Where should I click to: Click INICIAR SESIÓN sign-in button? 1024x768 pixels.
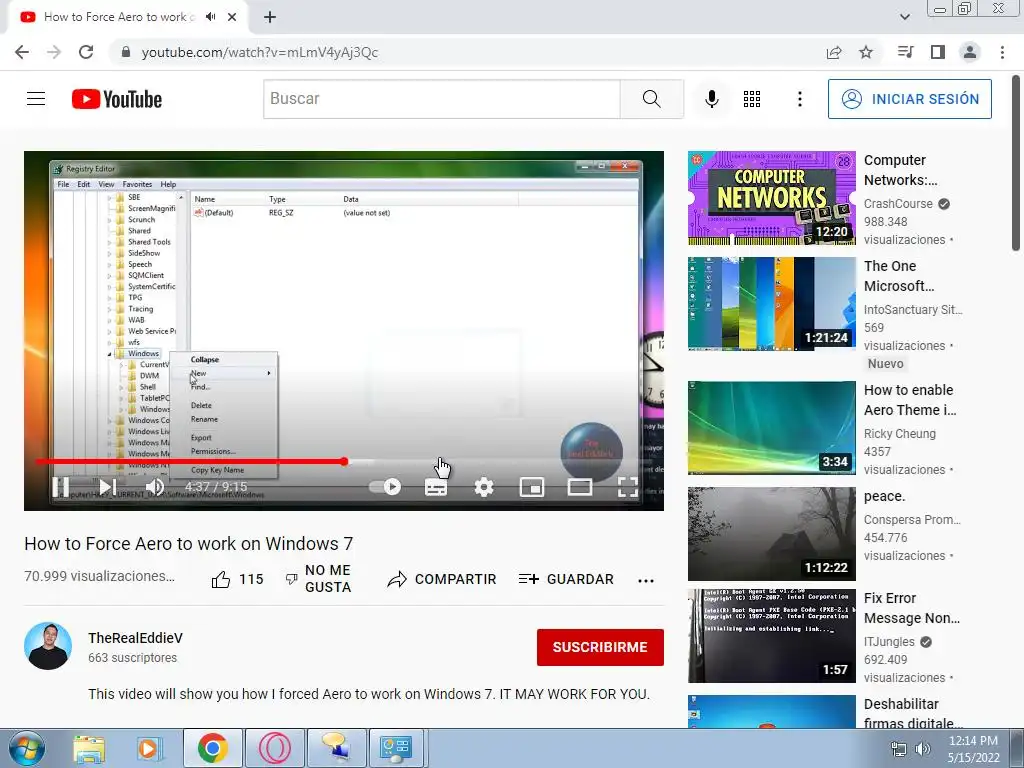tap(910, 99)
